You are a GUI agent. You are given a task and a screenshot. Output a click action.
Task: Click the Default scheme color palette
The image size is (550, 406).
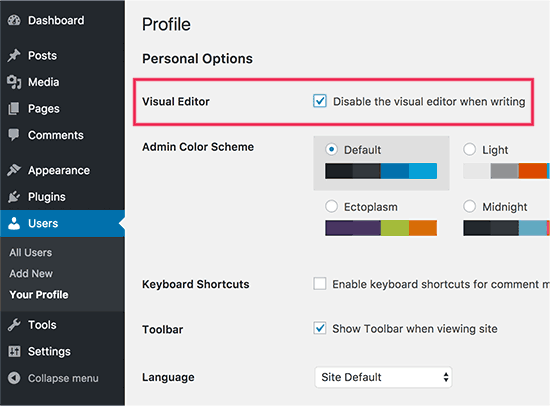click(381, 171)
